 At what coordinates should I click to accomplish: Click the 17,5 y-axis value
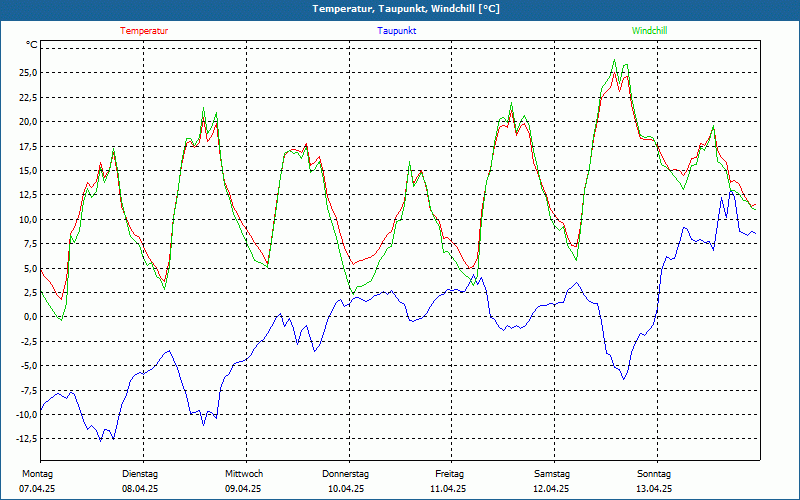pos(27,146)
